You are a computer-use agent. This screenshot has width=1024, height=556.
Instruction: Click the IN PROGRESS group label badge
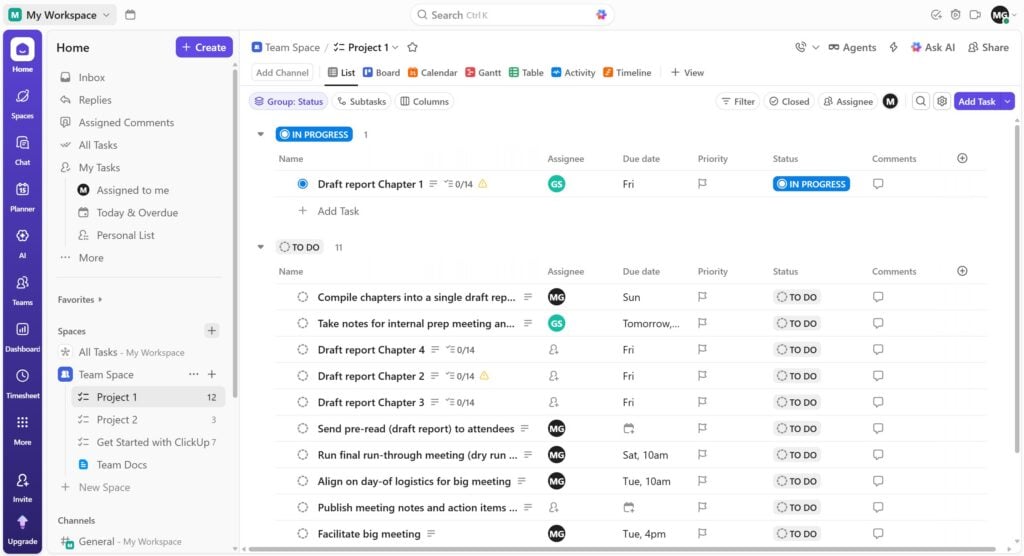pyautogui.click(x=314, y=135)
